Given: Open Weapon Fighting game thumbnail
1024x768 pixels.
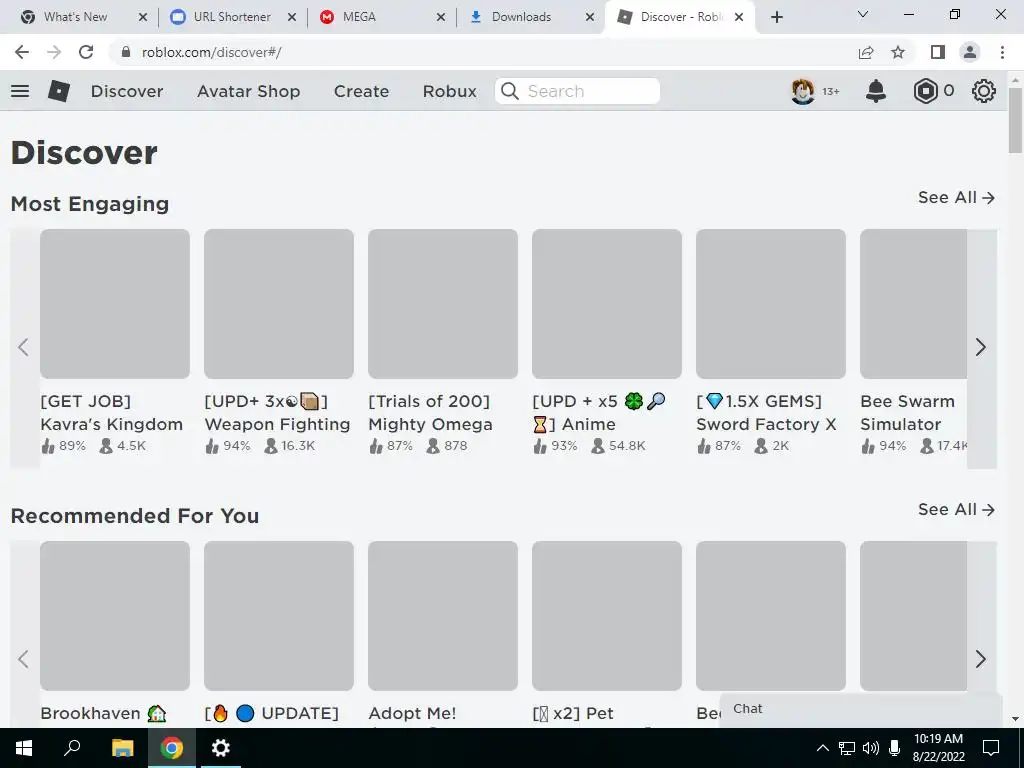Looking at the screenshot, I should pyautogui.click(x=279, y=304).
